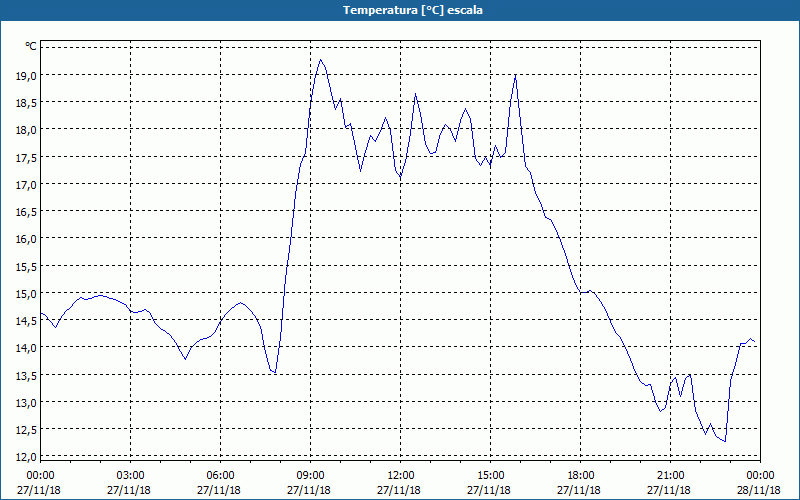Click the 12,0 y-axis value
Image resolution: width=800 pixels, height=500 pixels.
tap(27, 457)
